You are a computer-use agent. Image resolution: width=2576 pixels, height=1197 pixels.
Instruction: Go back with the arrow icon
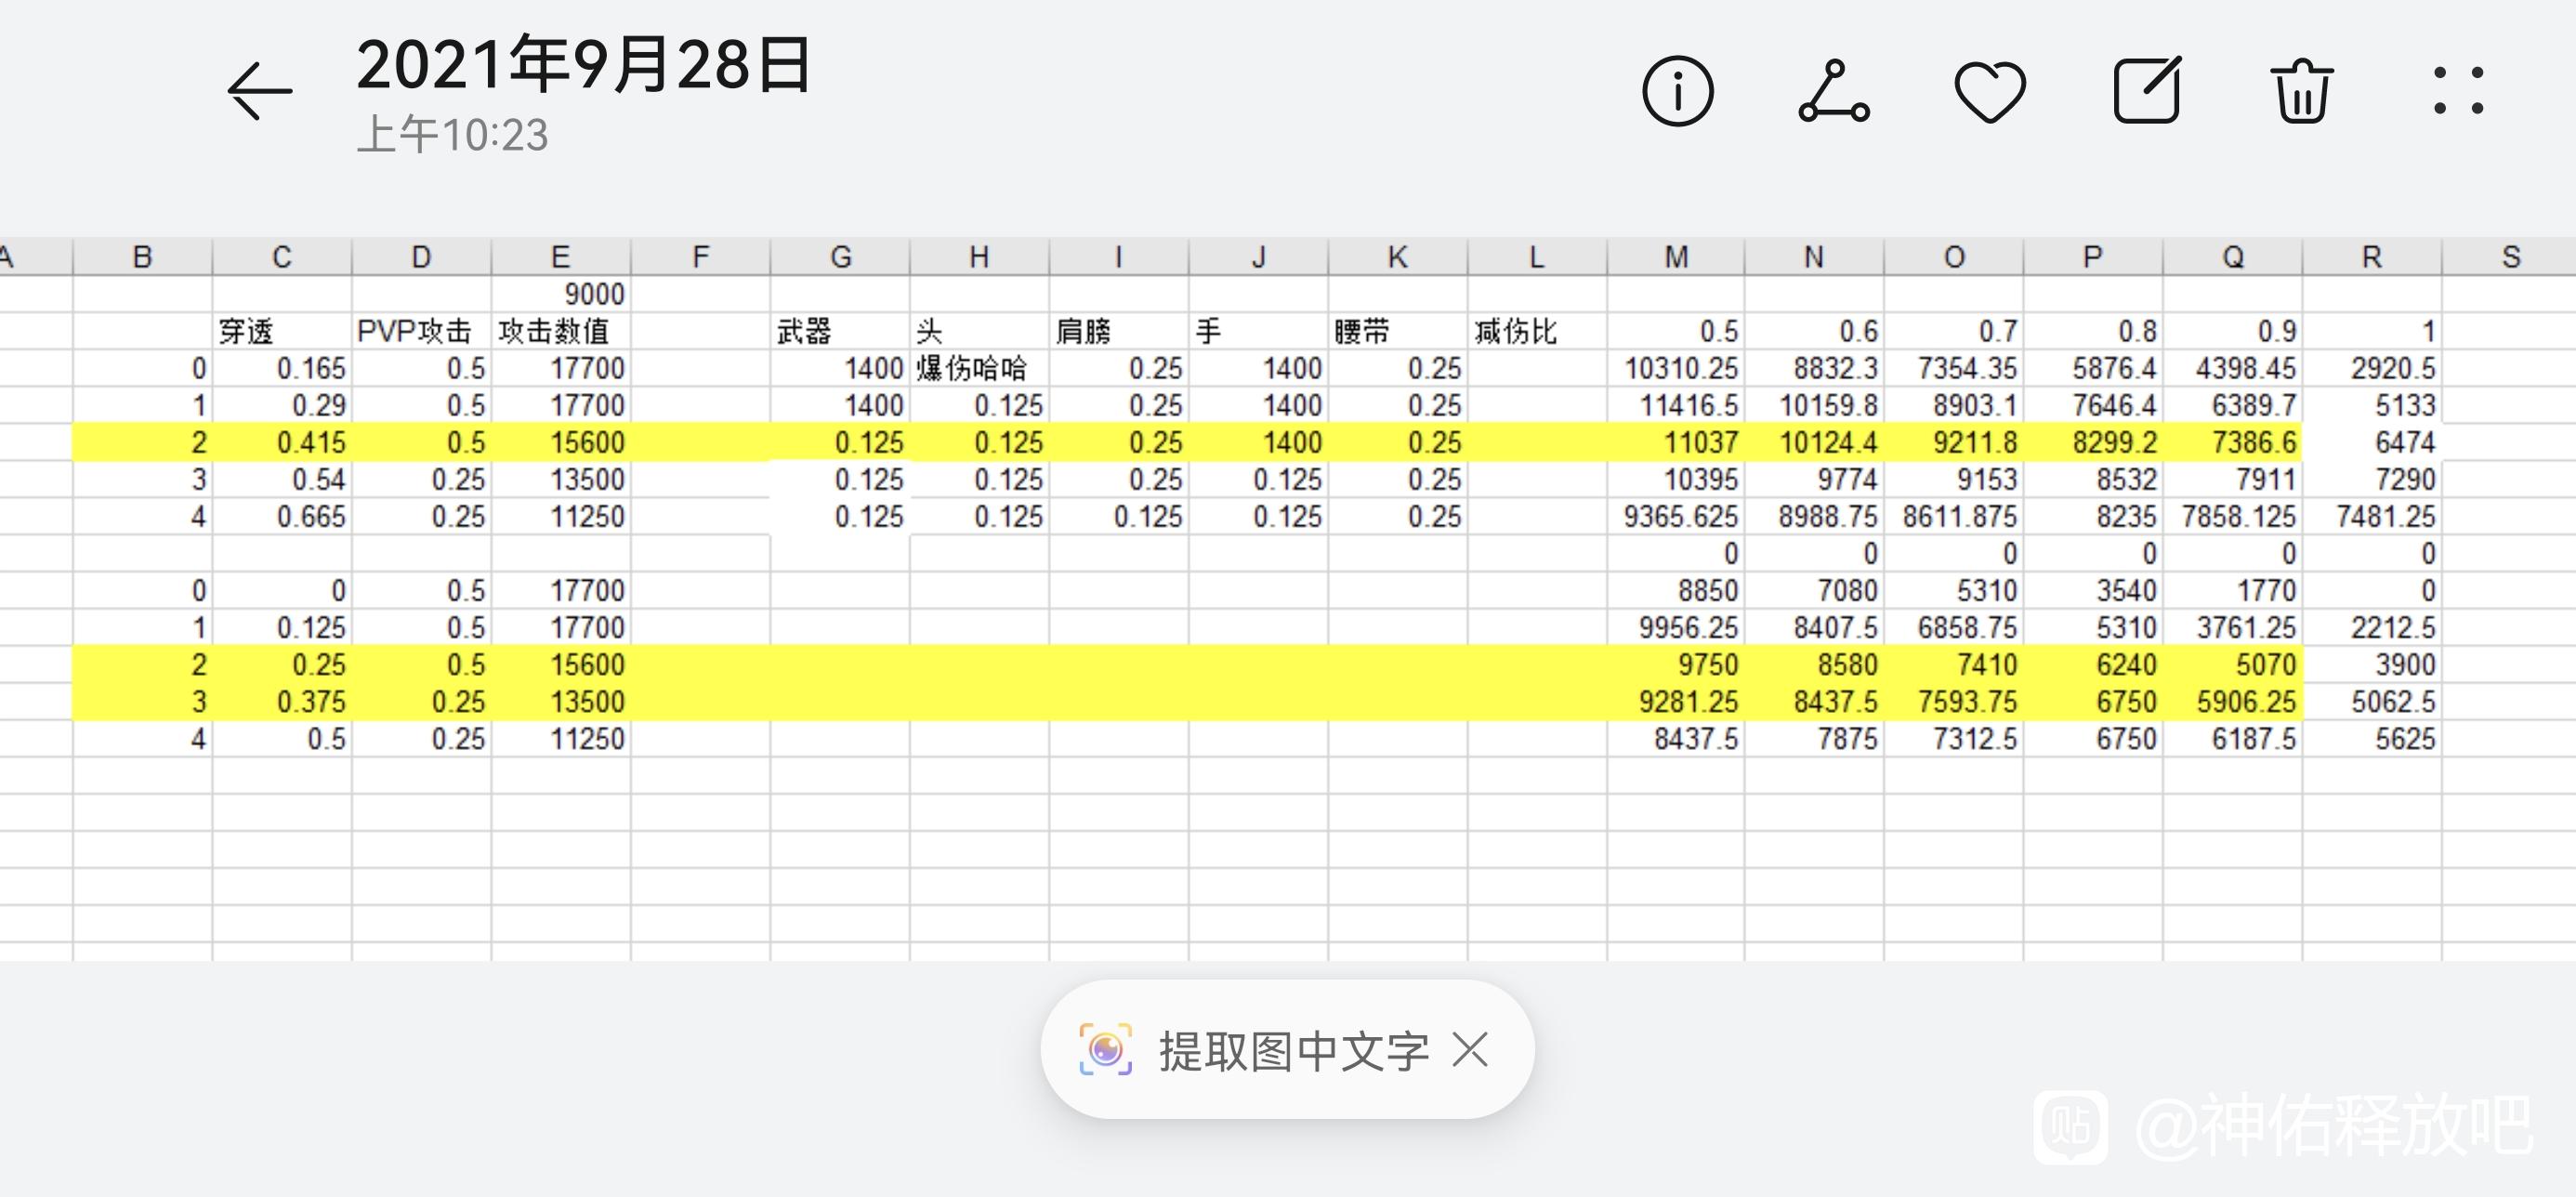(260, 91)
